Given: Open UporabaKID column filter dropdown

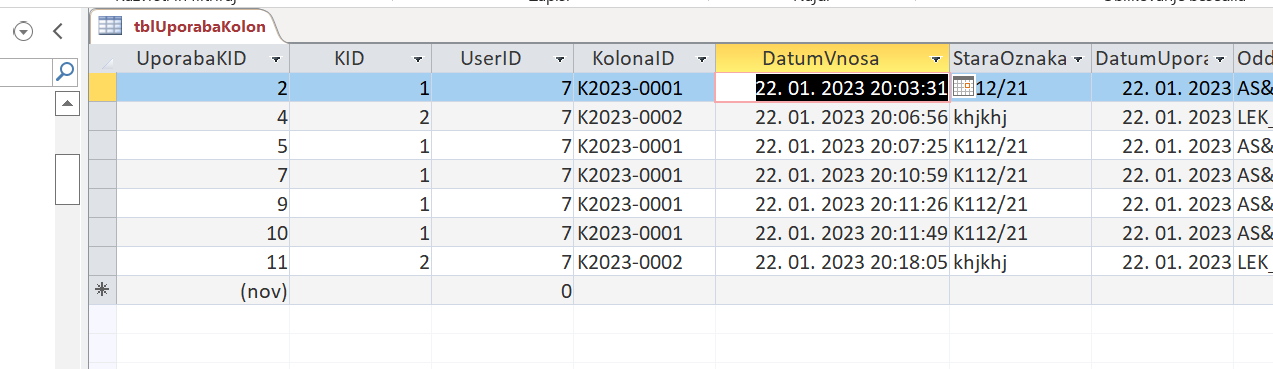Looking at the screenshot, I should click(275, 59).
